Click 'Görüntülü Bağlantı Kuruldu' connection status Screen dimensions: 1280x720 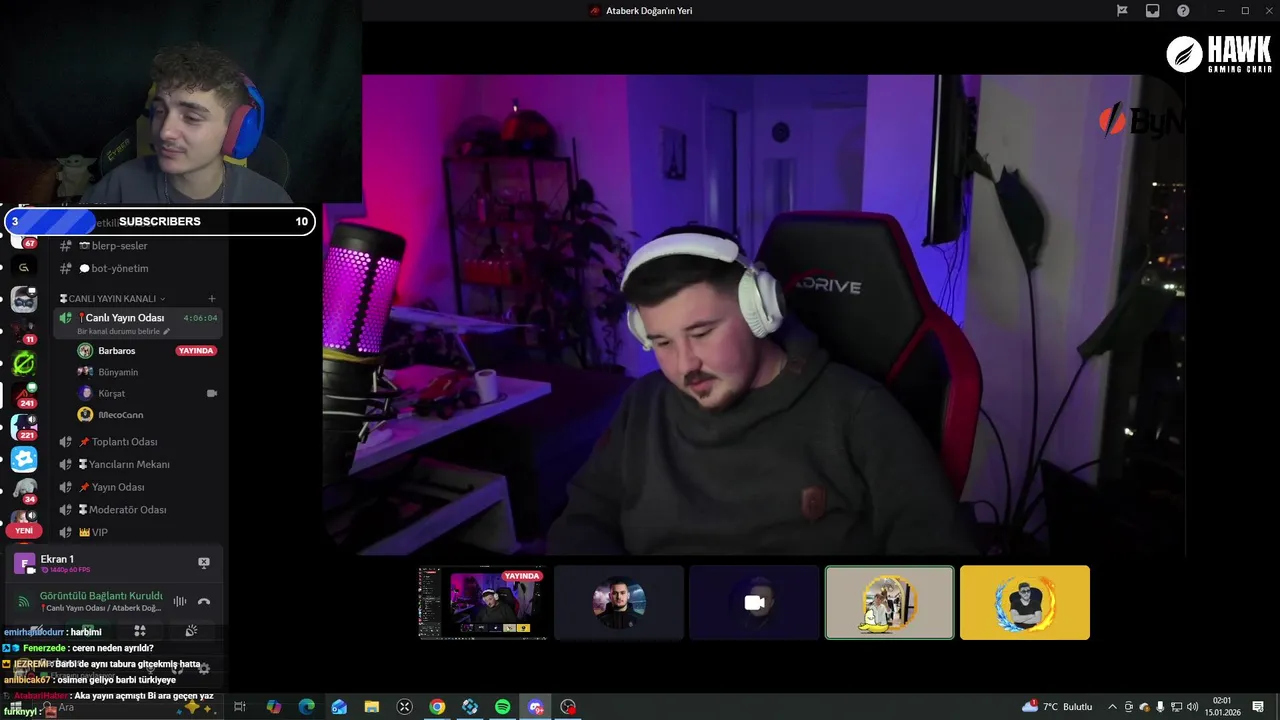click(x=101, y=596)
